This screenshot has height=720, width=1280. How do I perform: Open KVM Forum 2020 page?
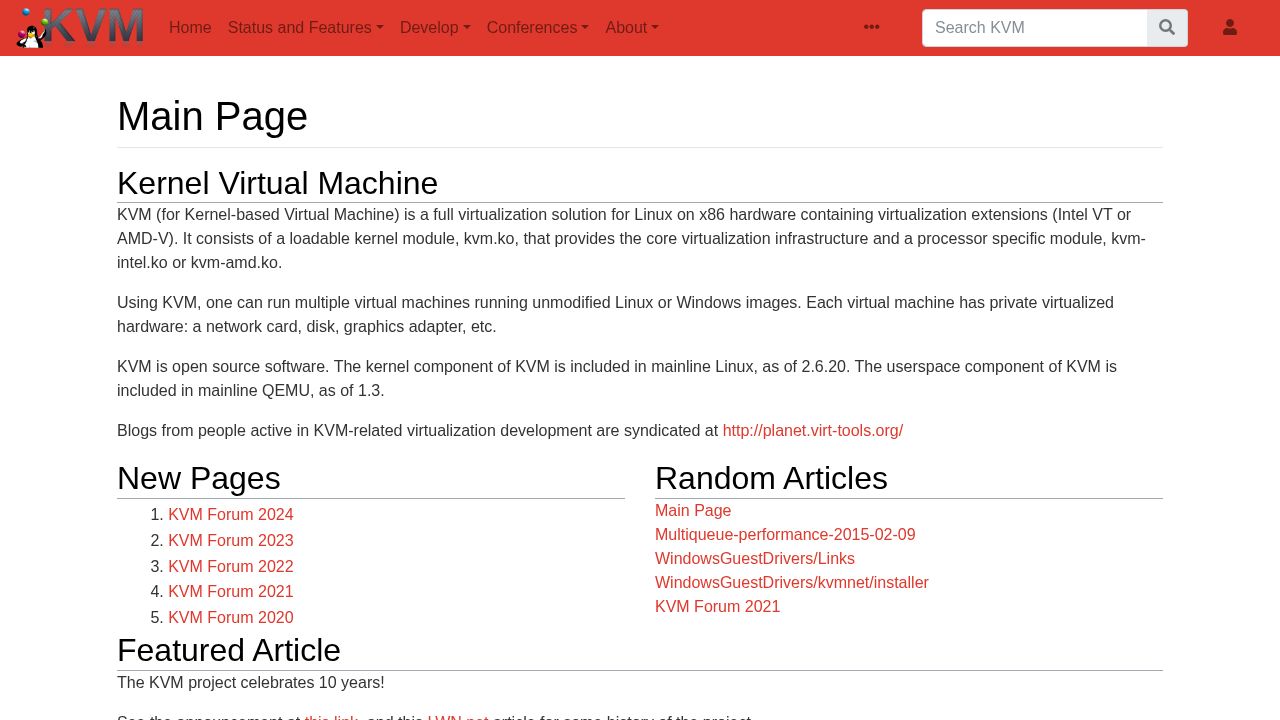tap(231, 618)
